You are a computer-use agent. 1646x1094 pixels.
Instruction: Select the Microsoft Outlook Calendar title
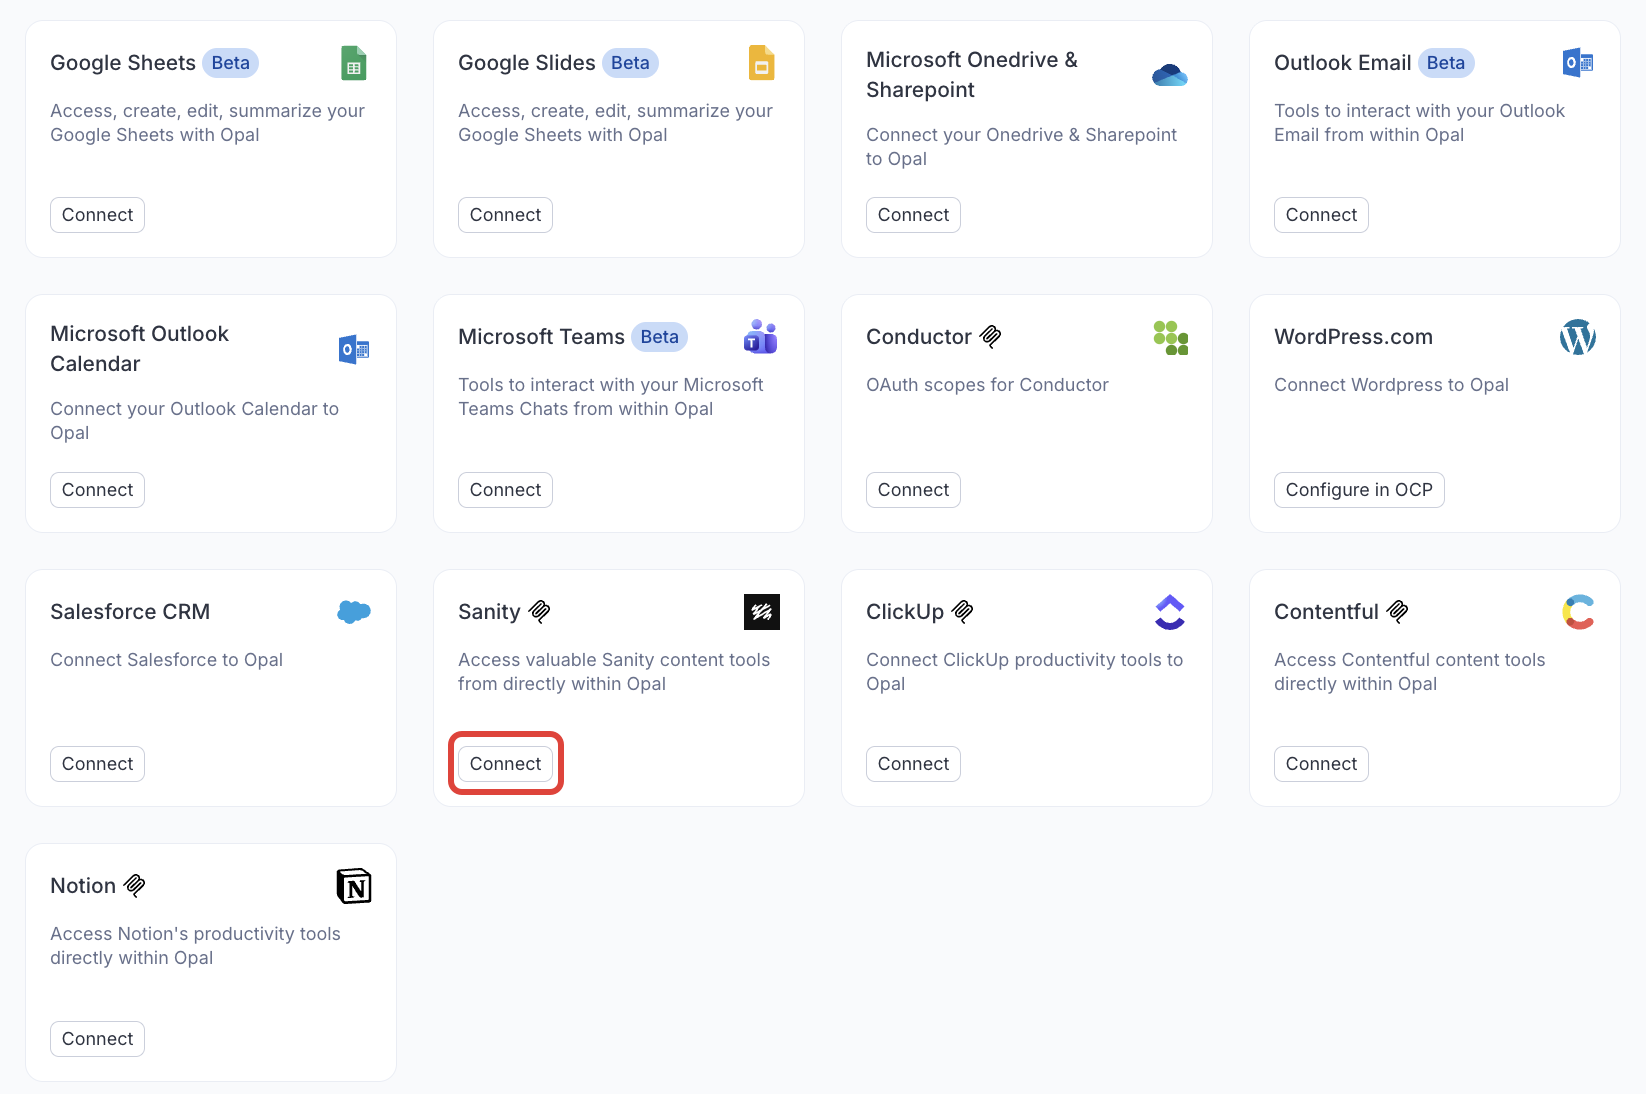pyautogui.click(x=139, y=349)
